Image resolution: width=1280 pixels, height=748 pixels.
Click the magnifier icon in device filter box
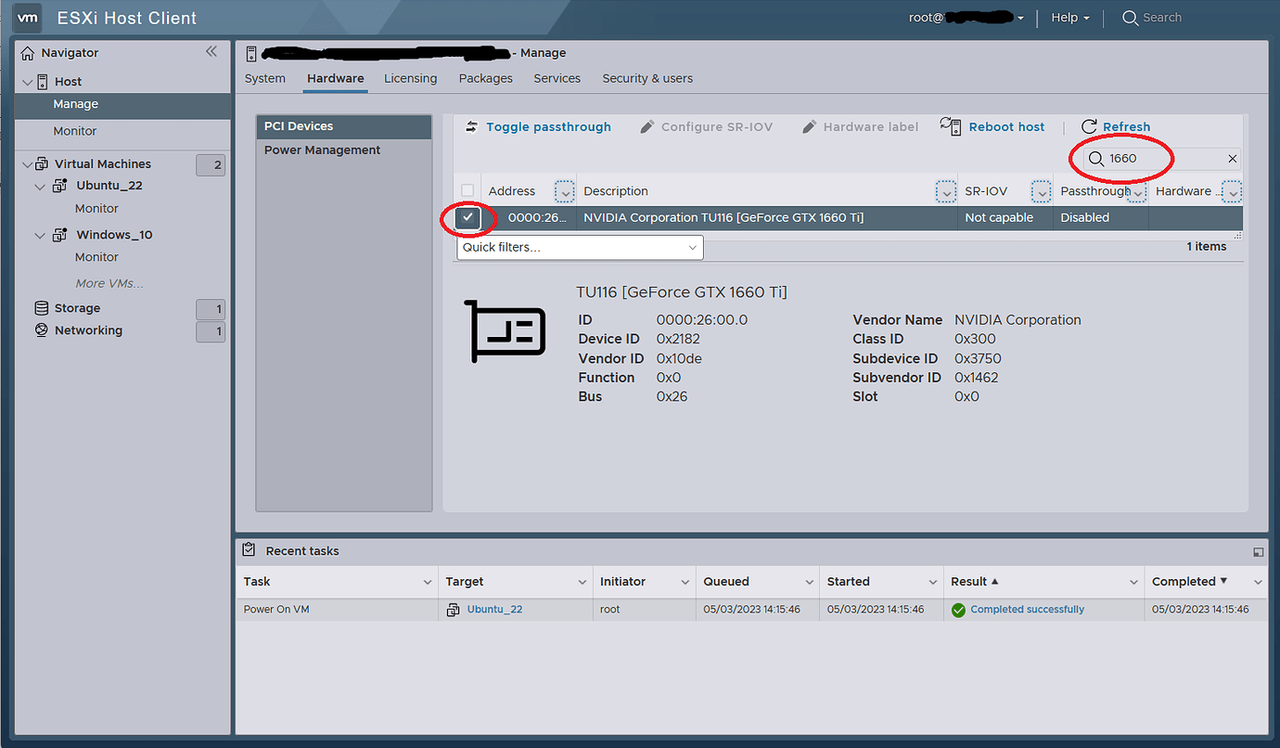[x=1096, y=158]
